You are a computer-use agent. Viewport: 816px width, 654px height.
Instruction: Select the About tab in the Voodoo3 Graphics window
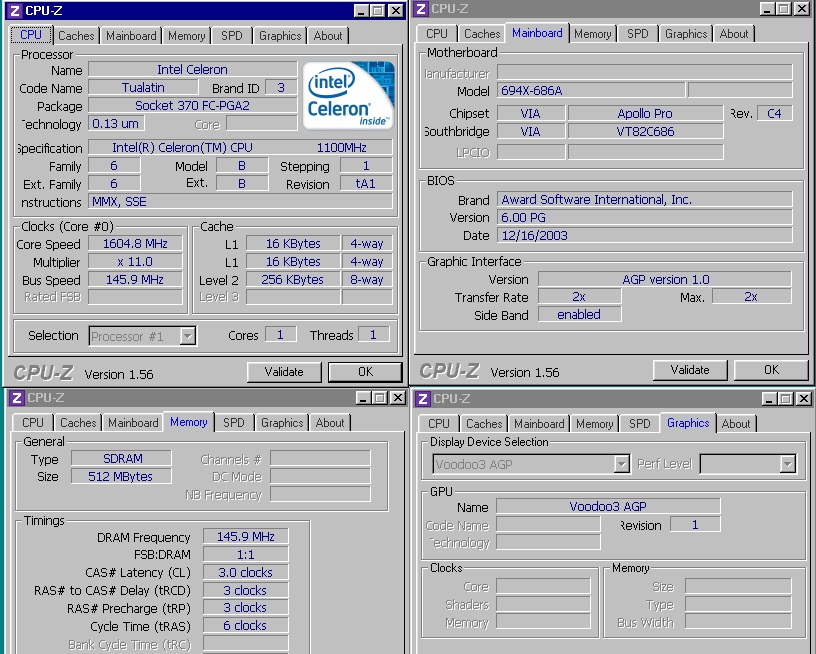(736, 424)
